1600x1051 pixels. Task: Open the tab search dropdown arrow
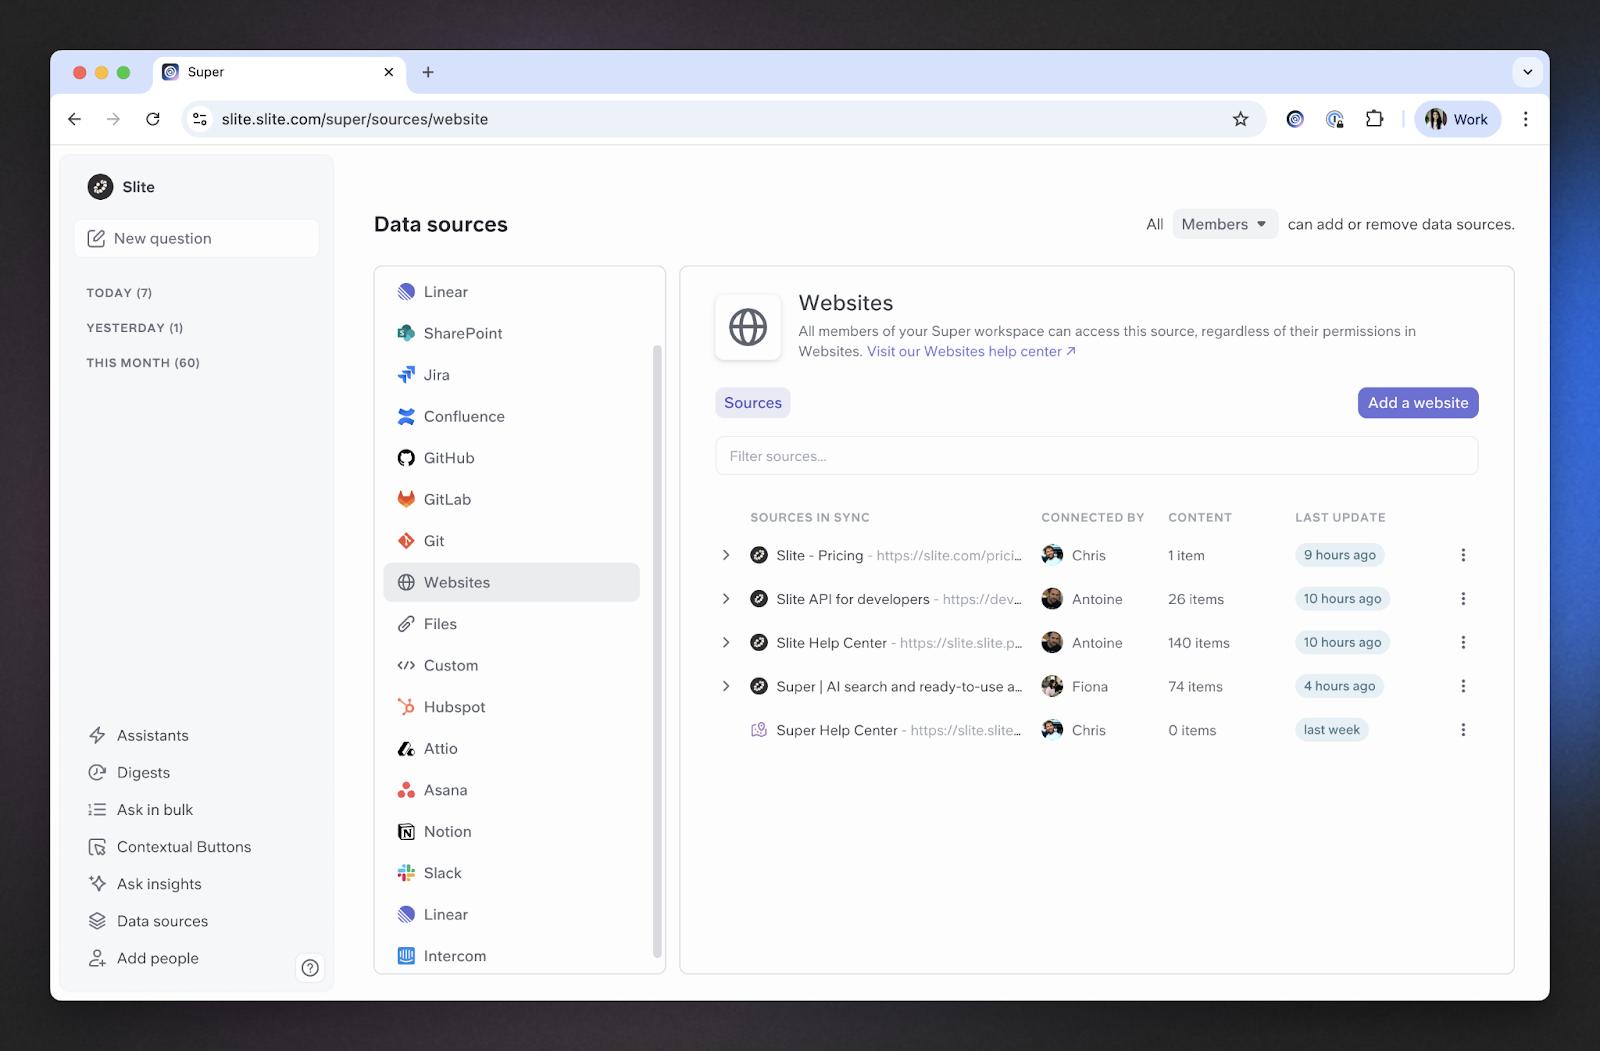tap(1527, 72)
